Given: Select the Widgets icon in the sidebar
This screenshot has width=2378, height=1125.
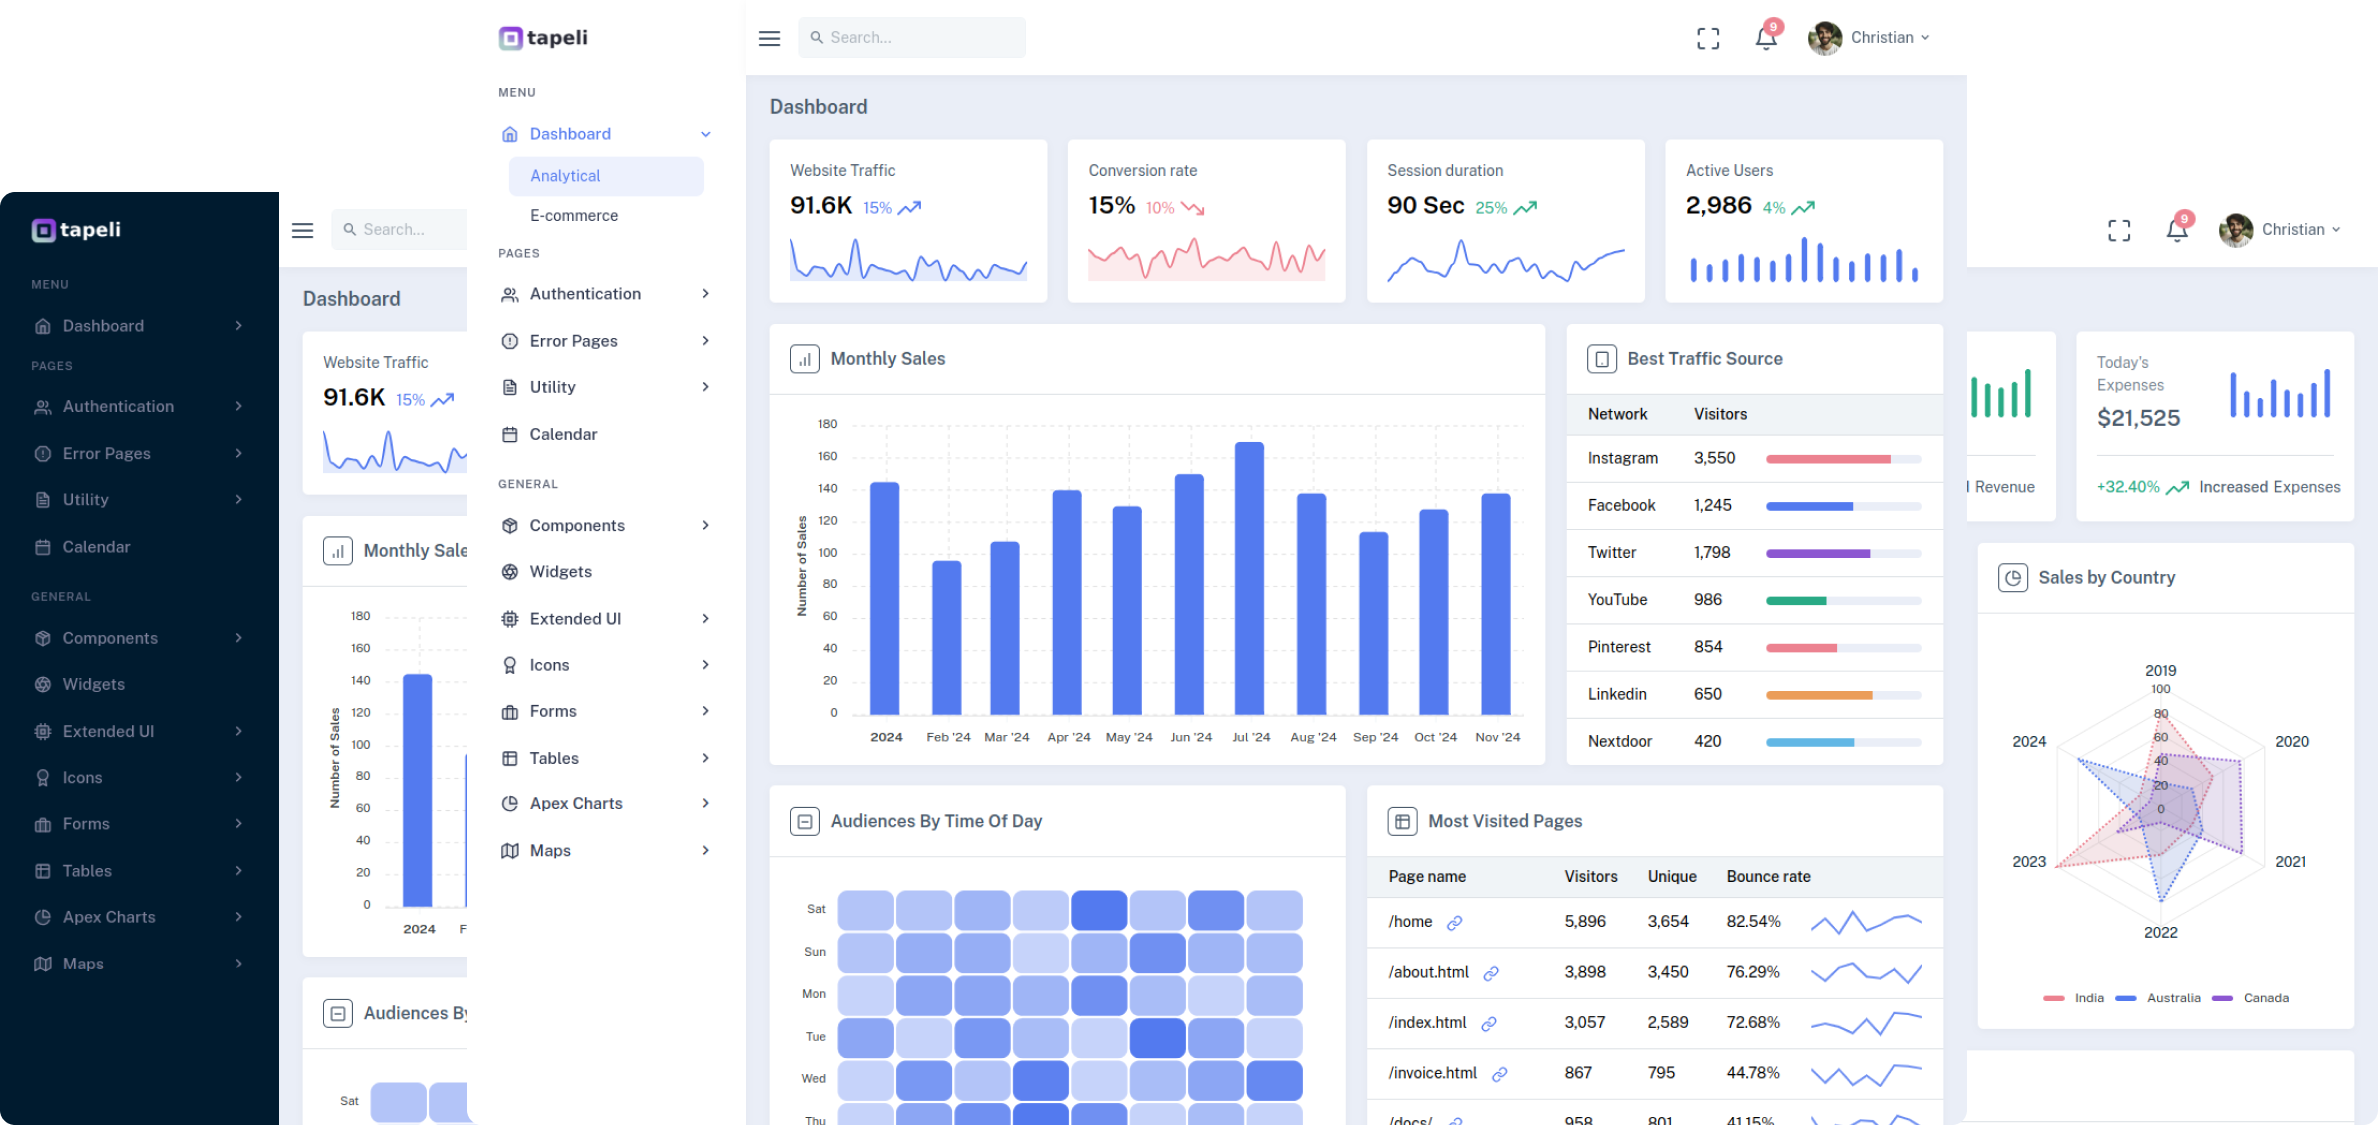Looking at the screenshot, I should (510, 571).
